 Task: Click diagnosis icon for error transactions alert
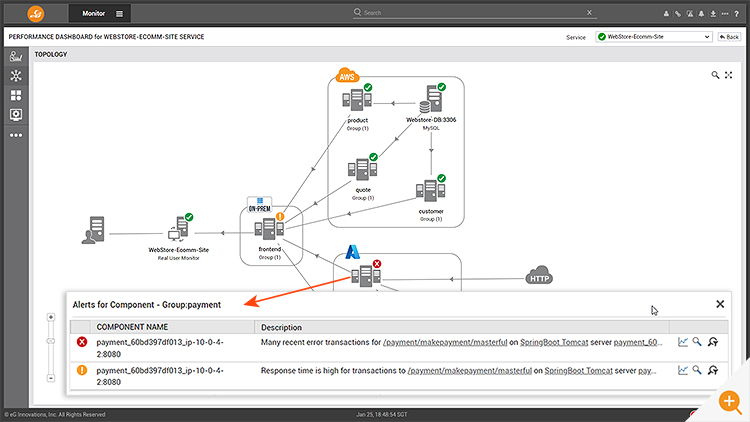click(713, 342)
